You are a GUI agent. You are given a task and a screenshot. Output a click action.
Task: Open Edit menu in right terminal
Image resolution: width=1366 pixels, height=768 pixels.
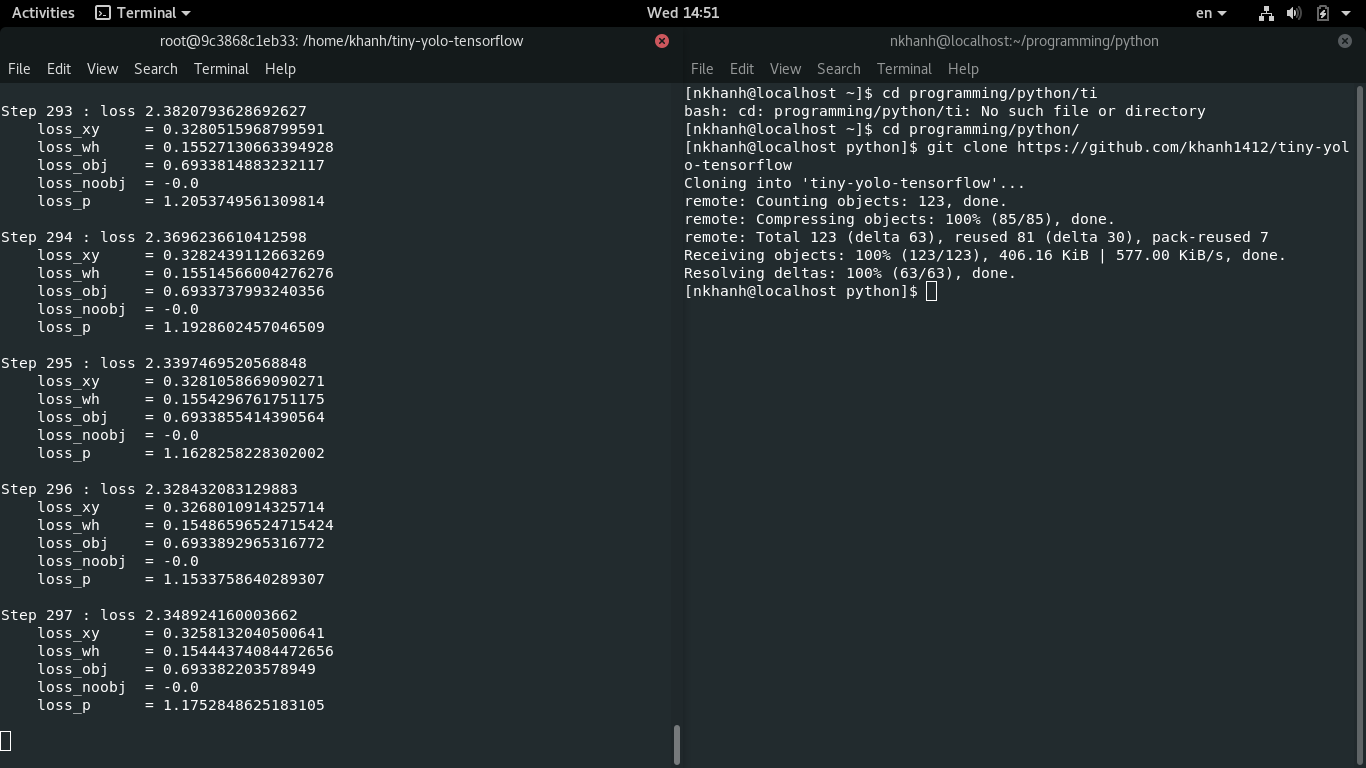click(742, 69)
